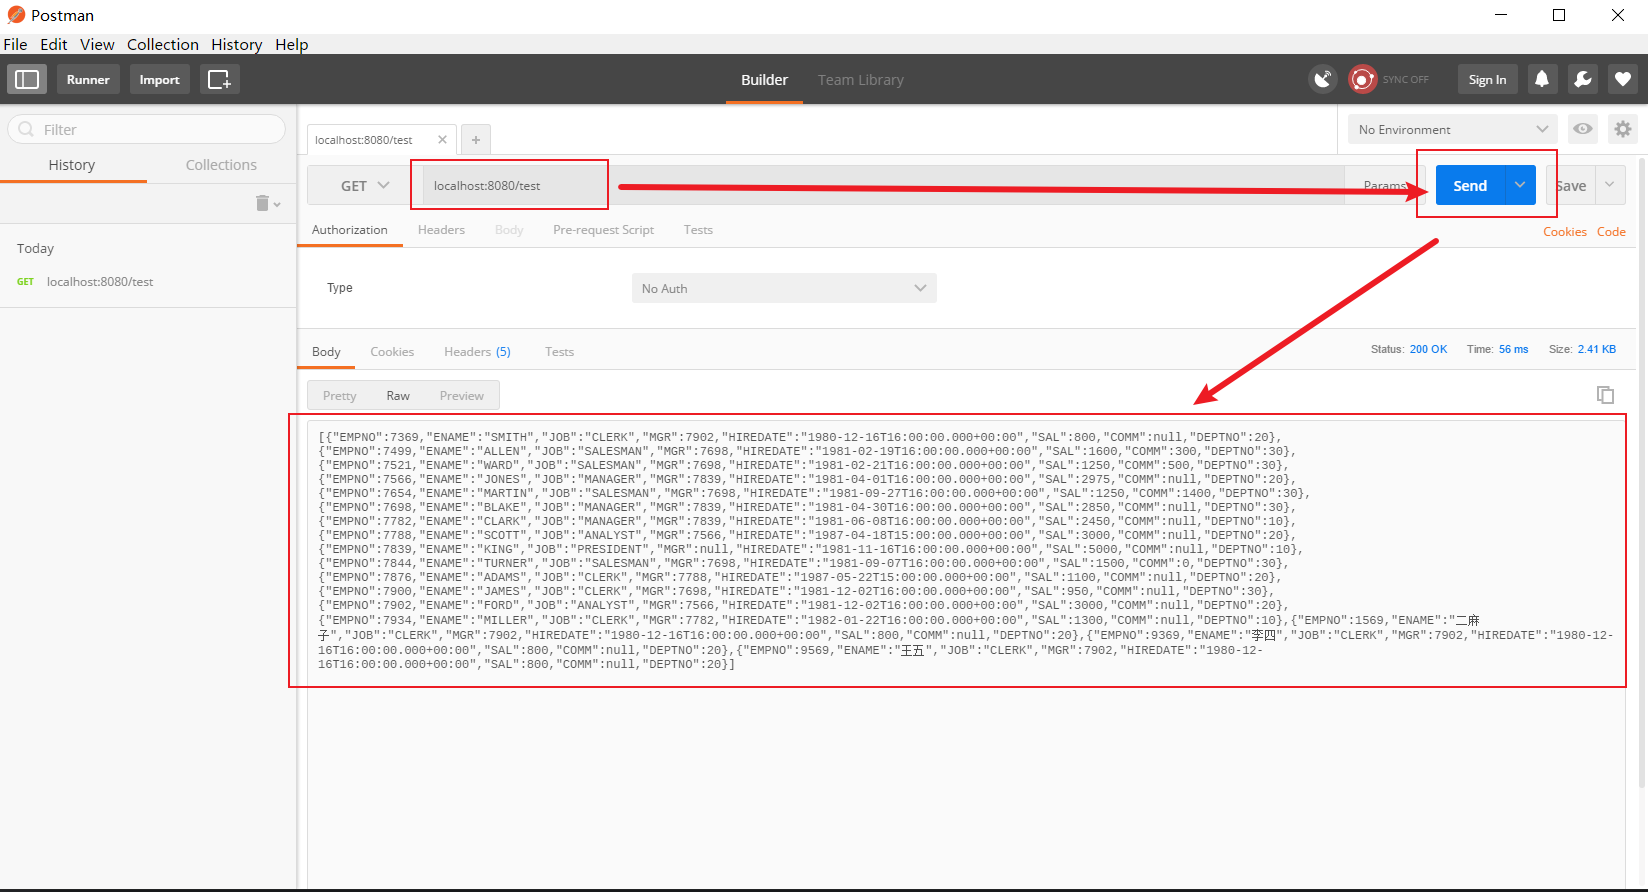The height and width of the screenshot is (892, 1648).
Task: Click the red sync status icon
Action: click(x=1362, y=79)
